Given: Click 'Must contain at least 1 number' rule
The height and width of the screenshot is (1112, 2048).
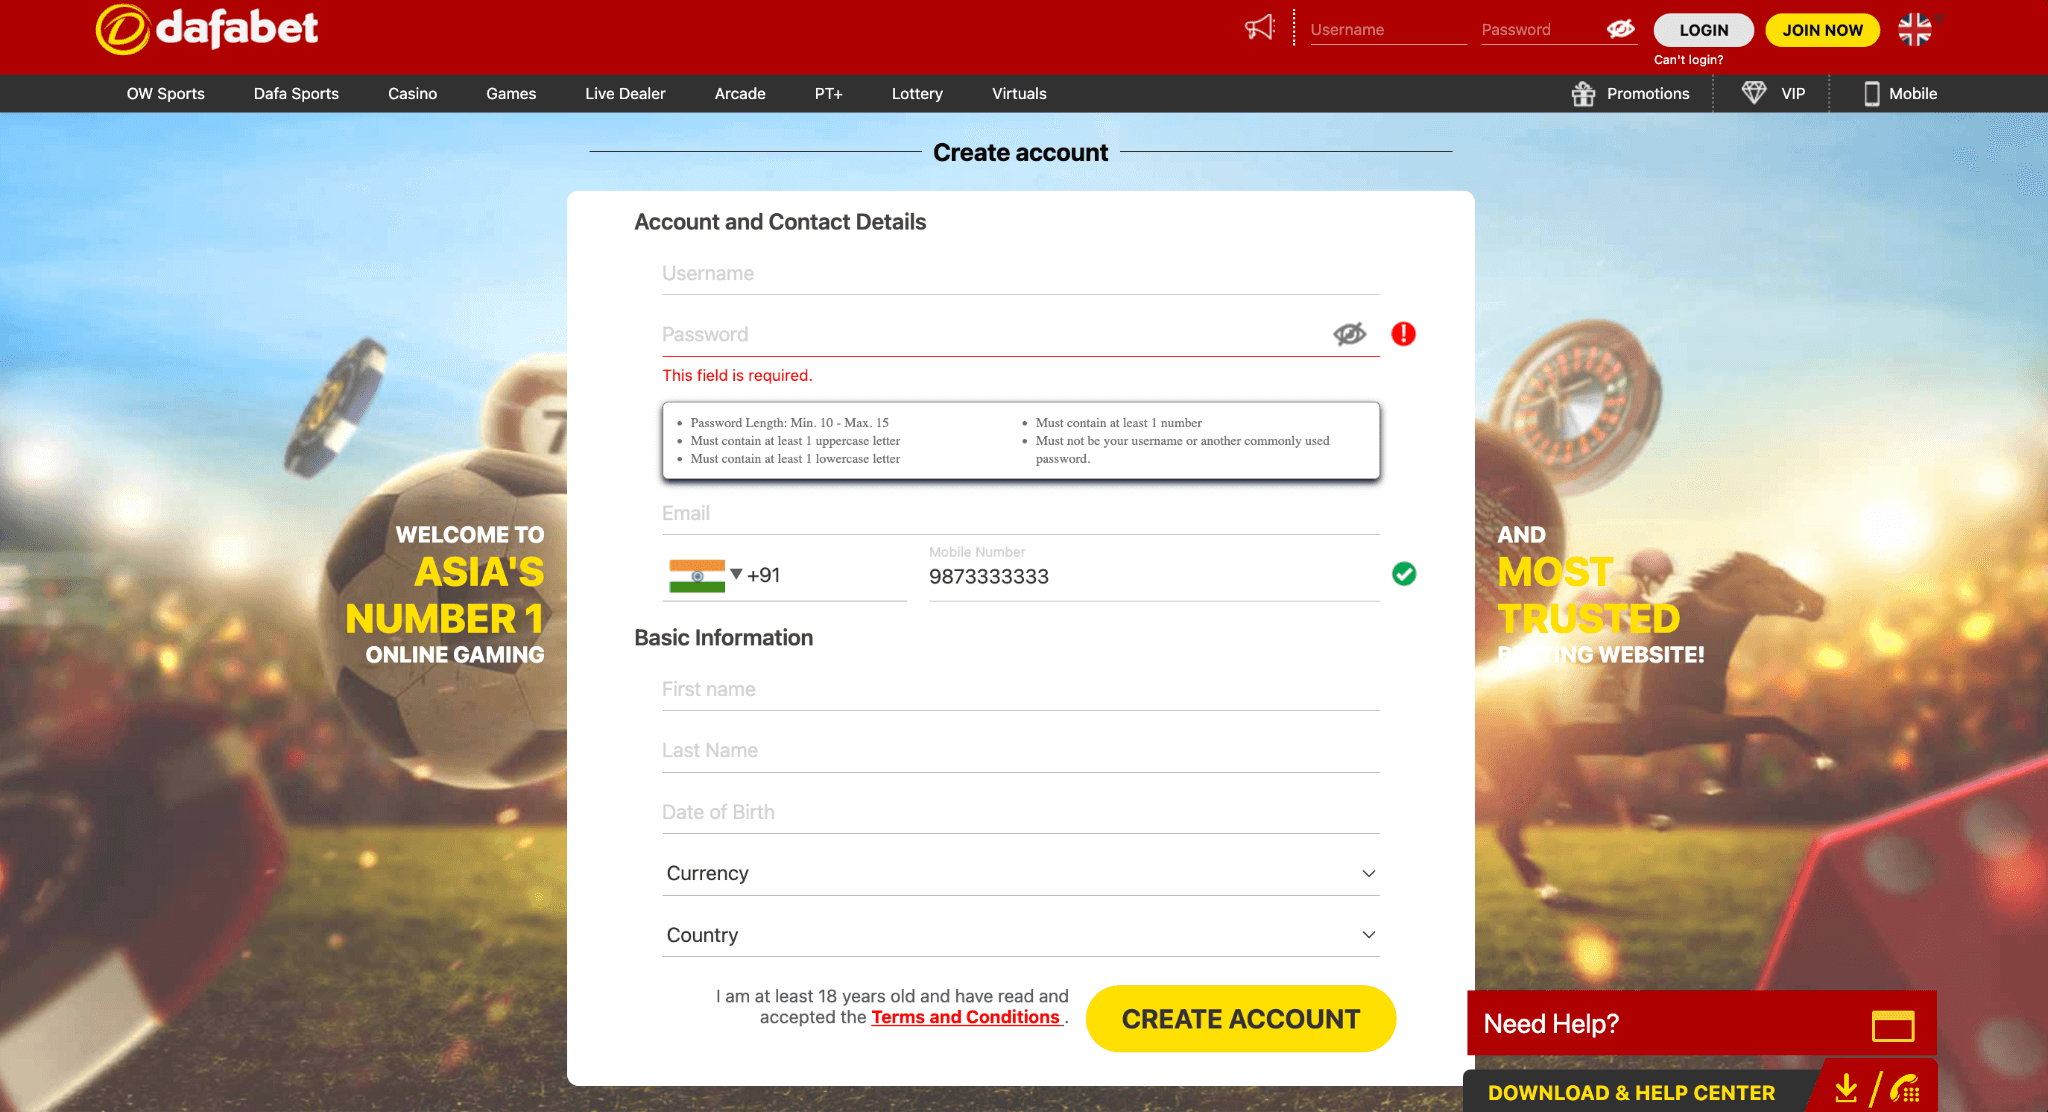Looking at the screenshot, I should click(1118, 423).
